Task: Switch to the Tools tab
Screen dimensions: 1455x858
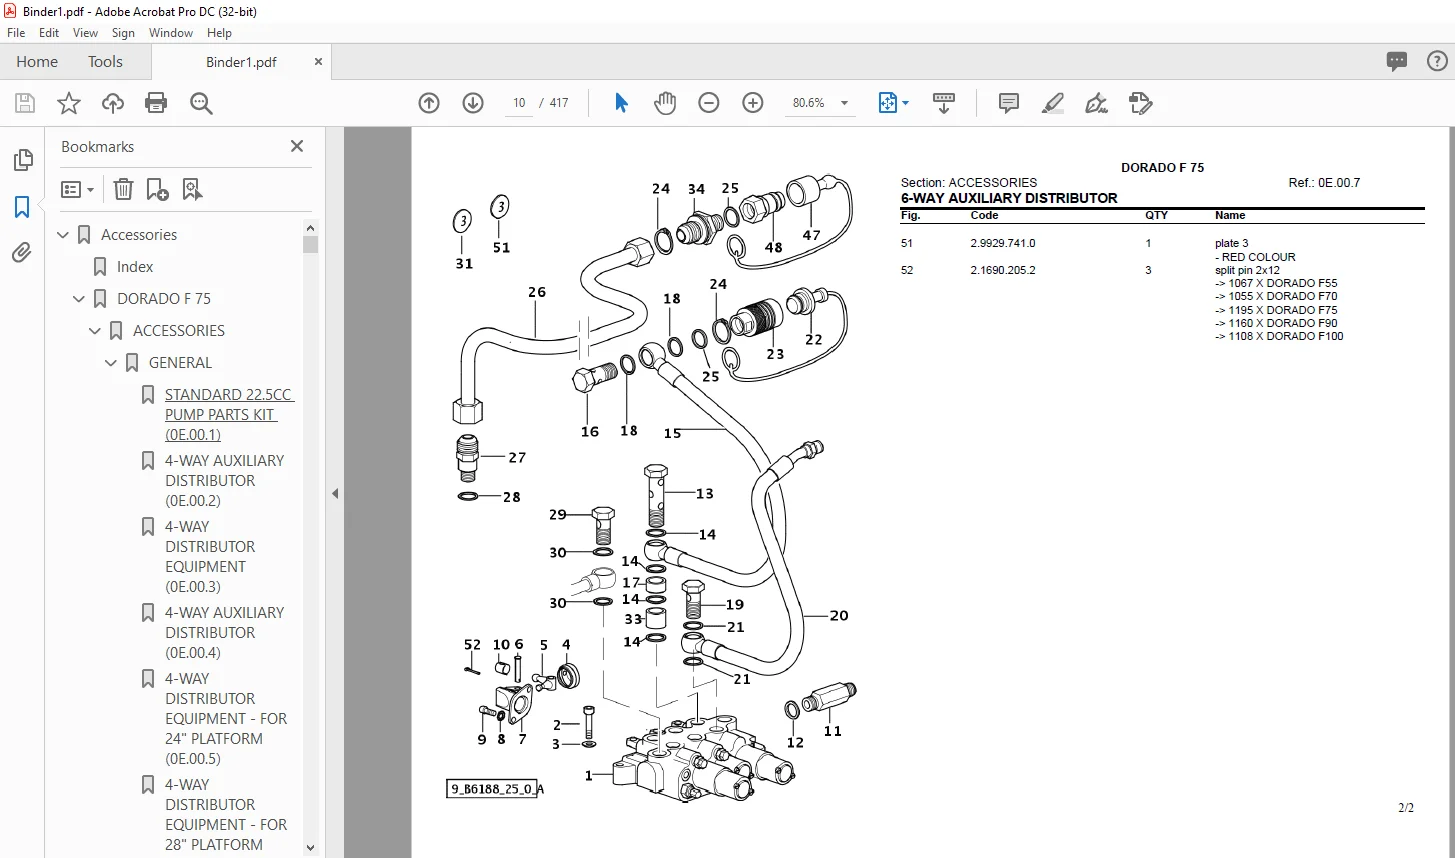Action: pyautogui.click(x=105, y=62)
